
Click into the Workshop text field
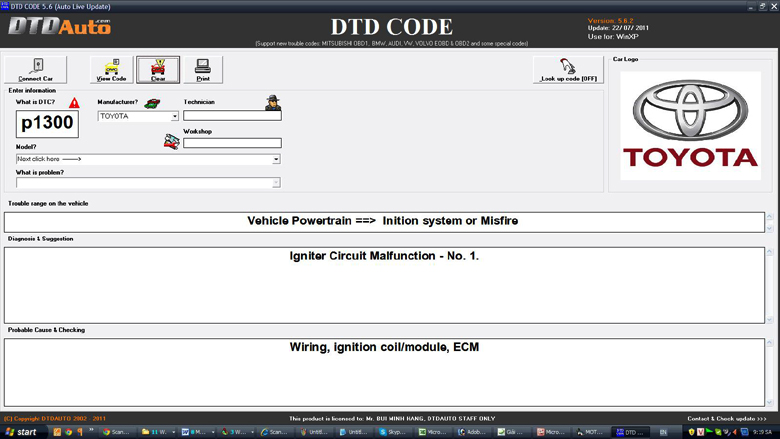click(232, 143)
